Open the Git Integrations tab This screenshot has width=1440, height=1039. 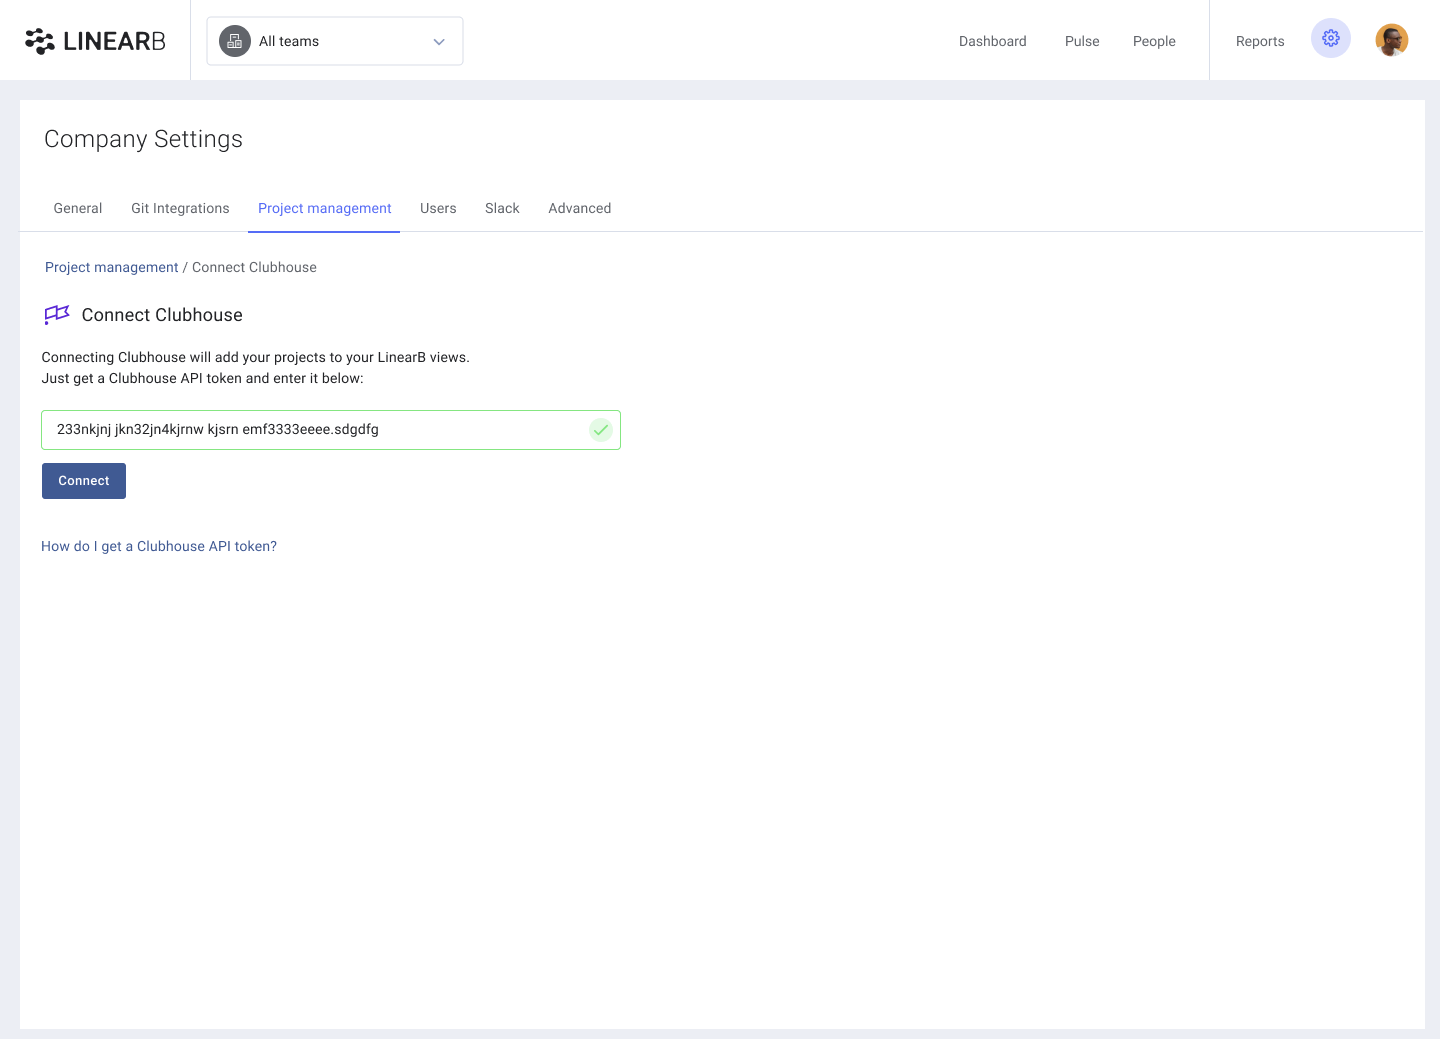coord(180,208)
